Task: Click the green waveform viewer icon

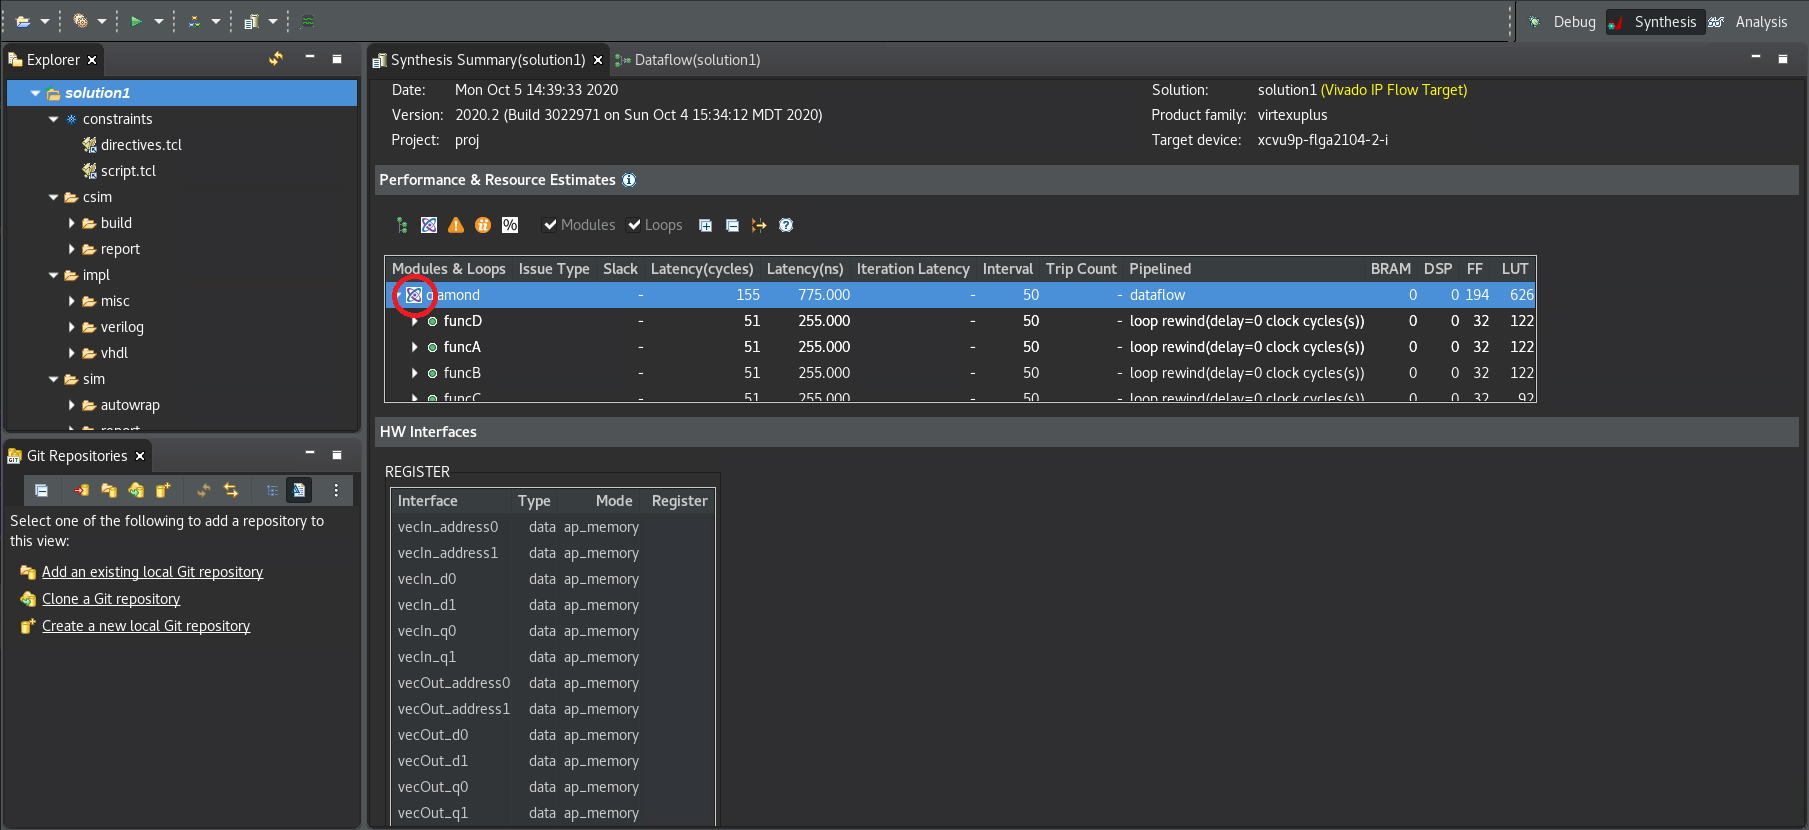Action: (308, 21)
